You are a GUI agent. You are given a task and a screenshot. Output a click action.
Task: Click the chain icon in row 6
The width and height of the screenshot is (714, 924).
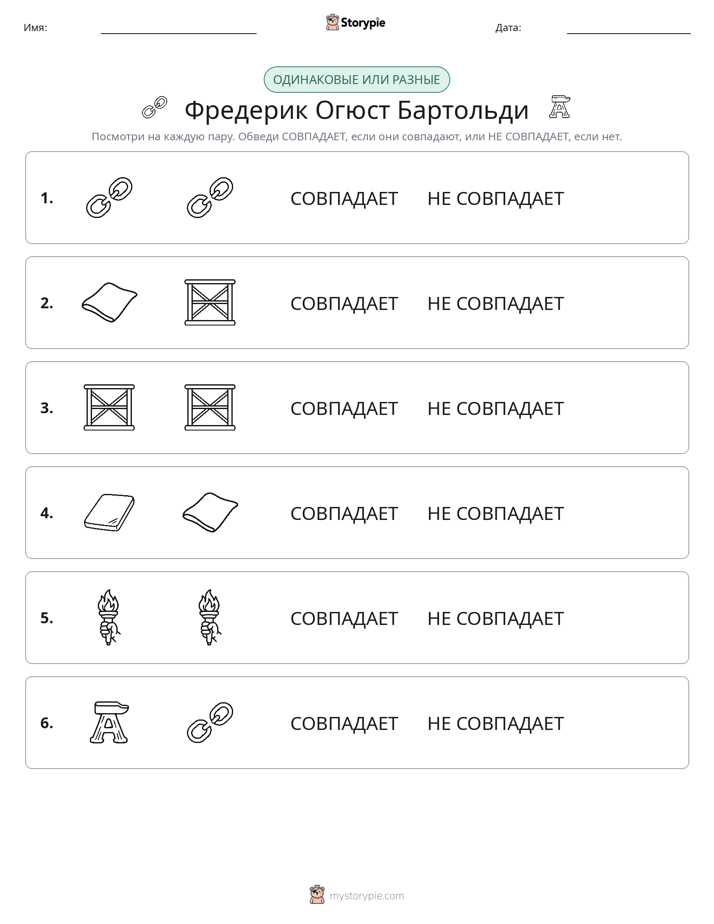coord(210,722)
